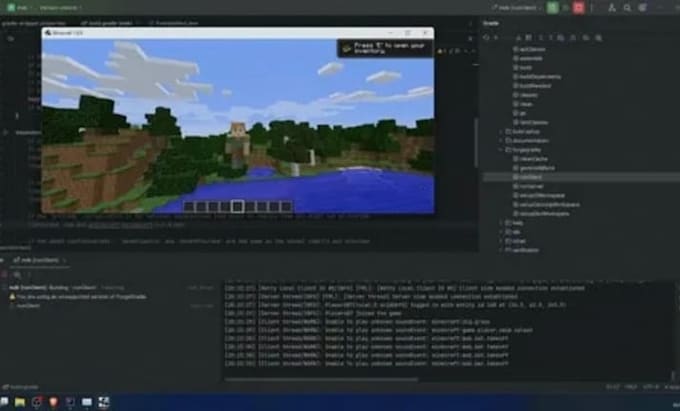The image size is (680, 411).
Task: Reload all Gradle projects icon
Action: click(486, 38)
